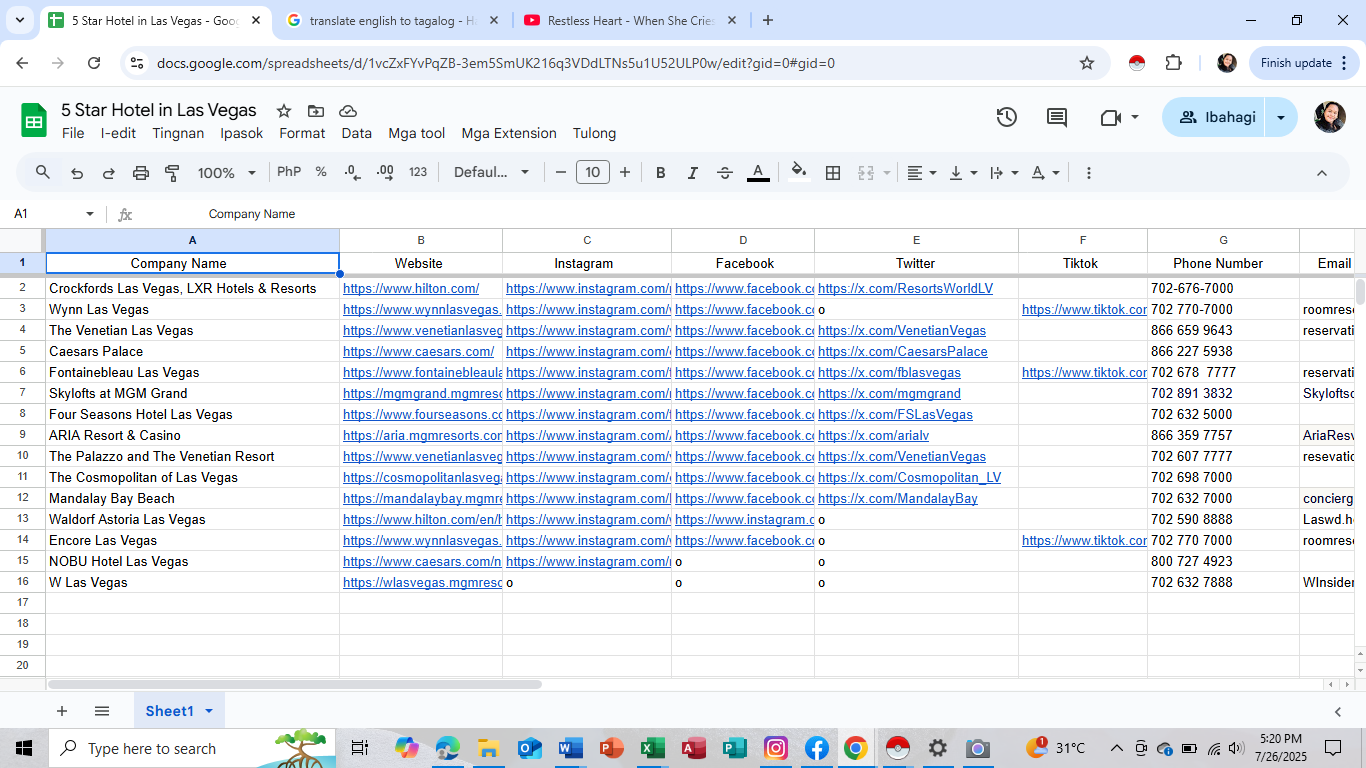1366x768 pixels.
Task: Increase the font size
Action: click(625, 173)
